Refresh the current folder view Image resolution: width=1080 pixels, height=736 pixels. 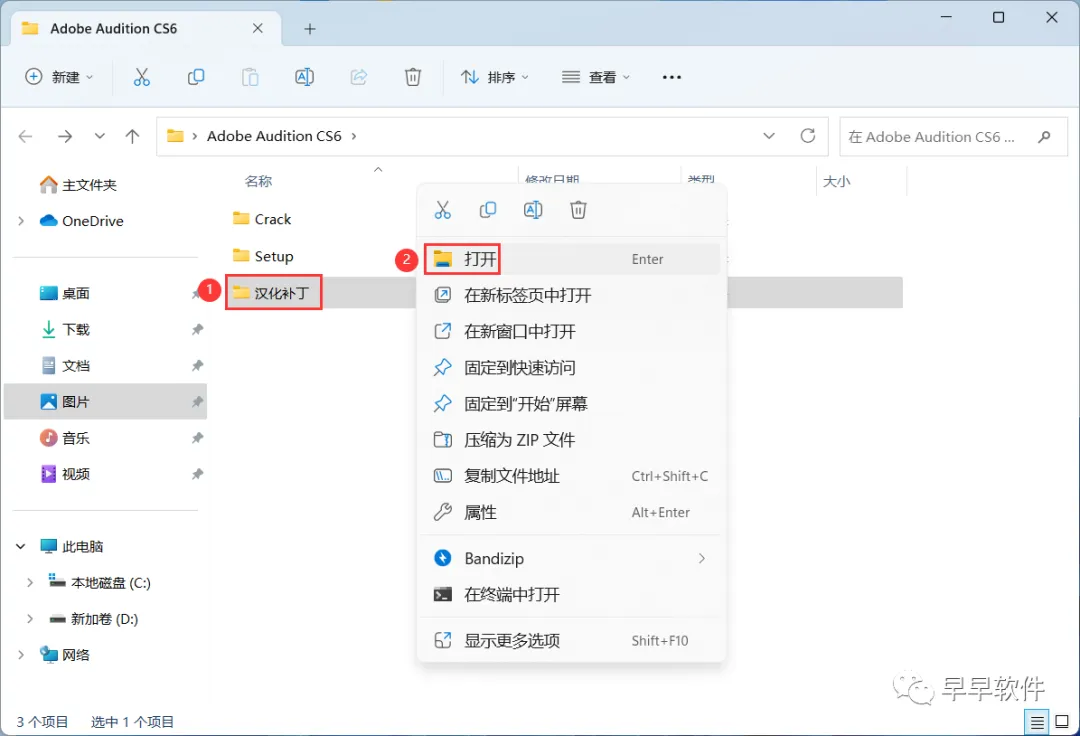point(808,136)
